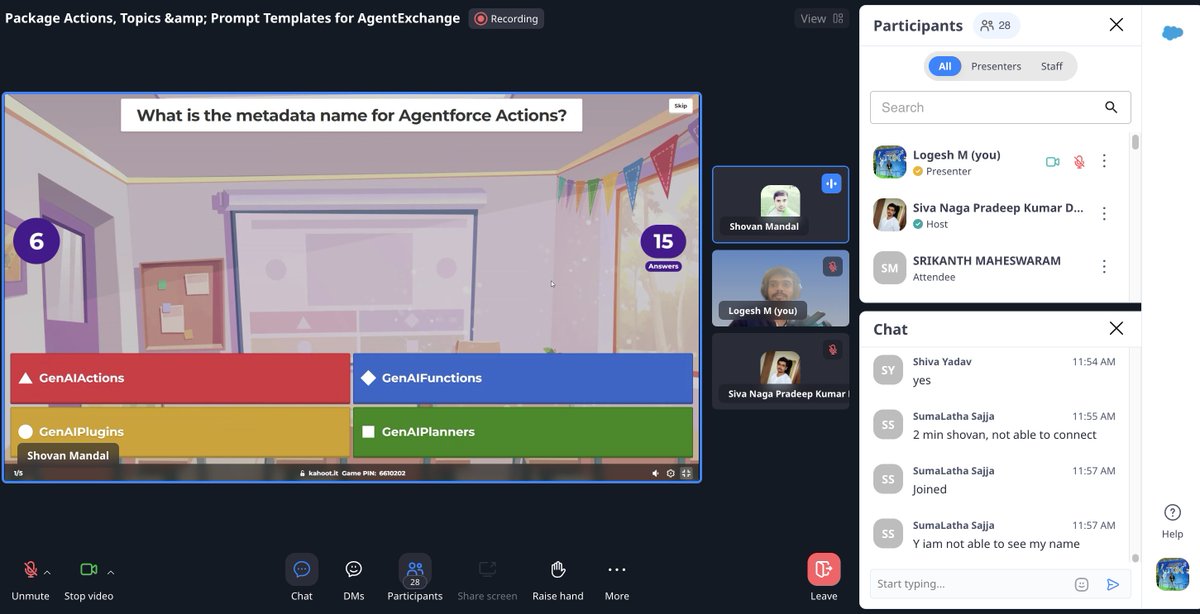1200x614 pixels.
Task: Toggle the Participants panel button
Action: tap(415, 570)
